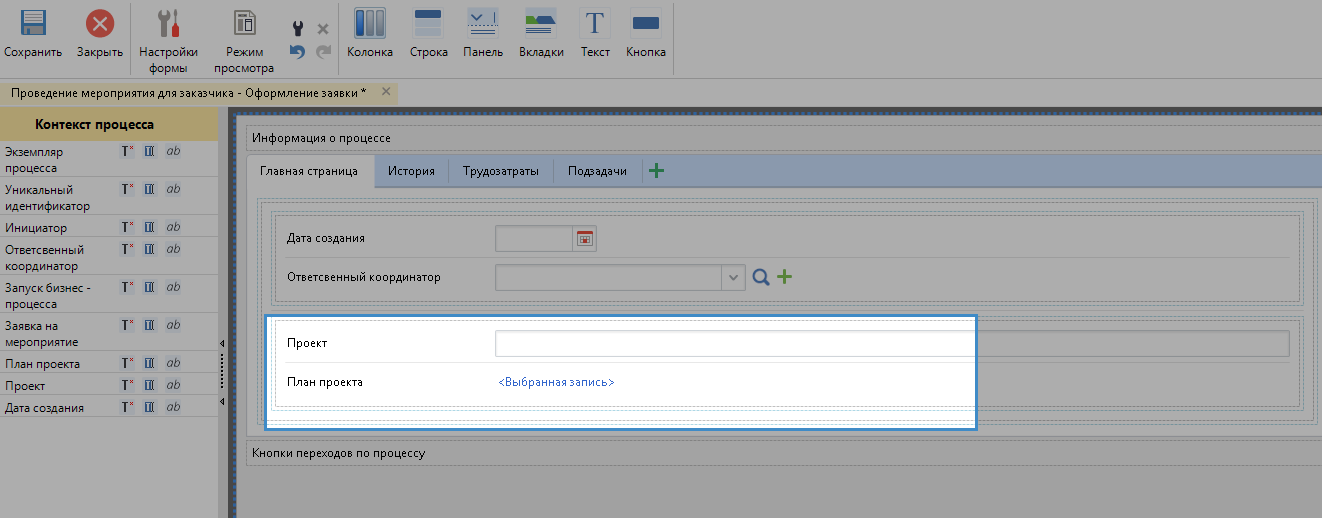Toggle required T* marker for Инициатор
The width and height of the screenshot is (1322, 518).
coord(127,228)
